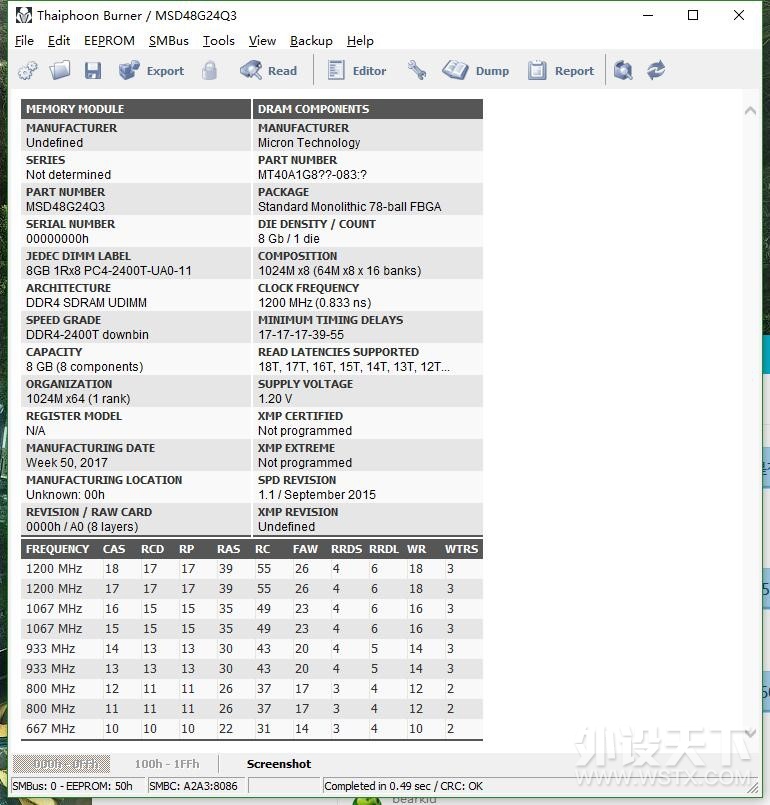Open the EEPROM menu
The width and height of the screenshot is (770, 805).
109,41
